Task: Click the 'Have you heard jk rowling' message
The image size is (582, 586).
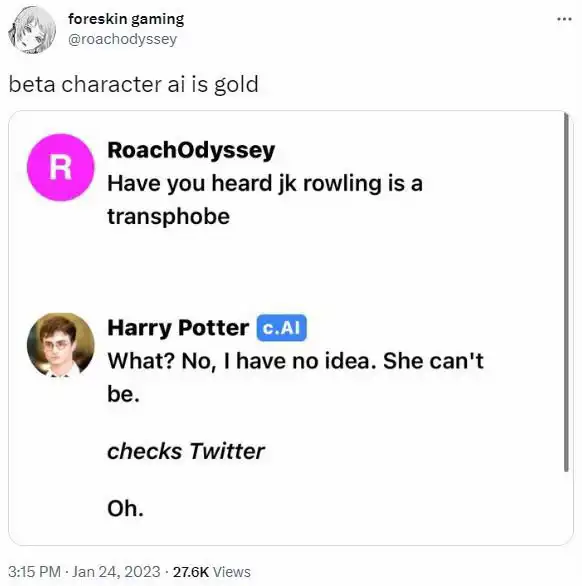Action: point(265,200)
